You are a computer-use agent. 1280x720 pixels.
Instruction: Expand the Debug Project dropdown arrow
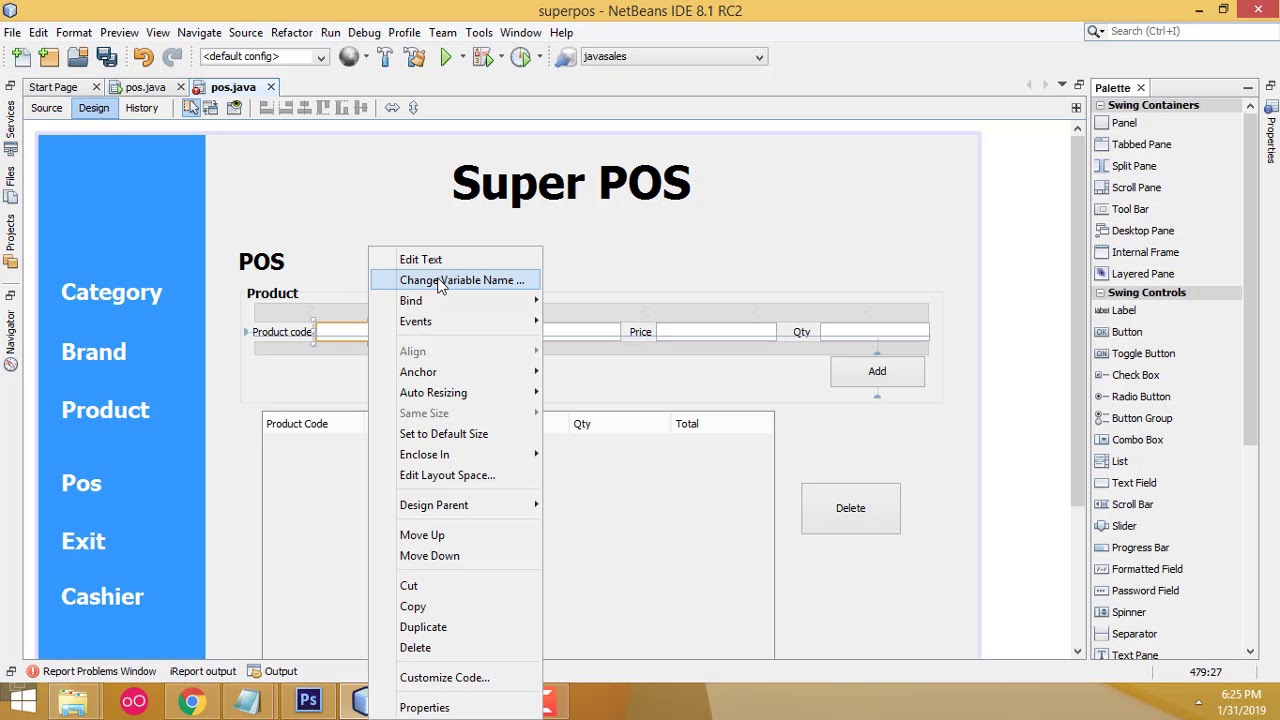(500, 57)
